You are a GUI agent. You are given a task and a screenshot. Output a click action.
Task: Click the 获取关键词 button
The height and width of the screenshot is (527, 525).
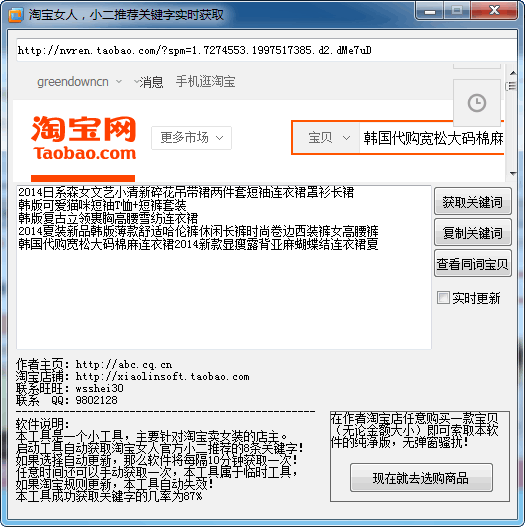(473, 201)
